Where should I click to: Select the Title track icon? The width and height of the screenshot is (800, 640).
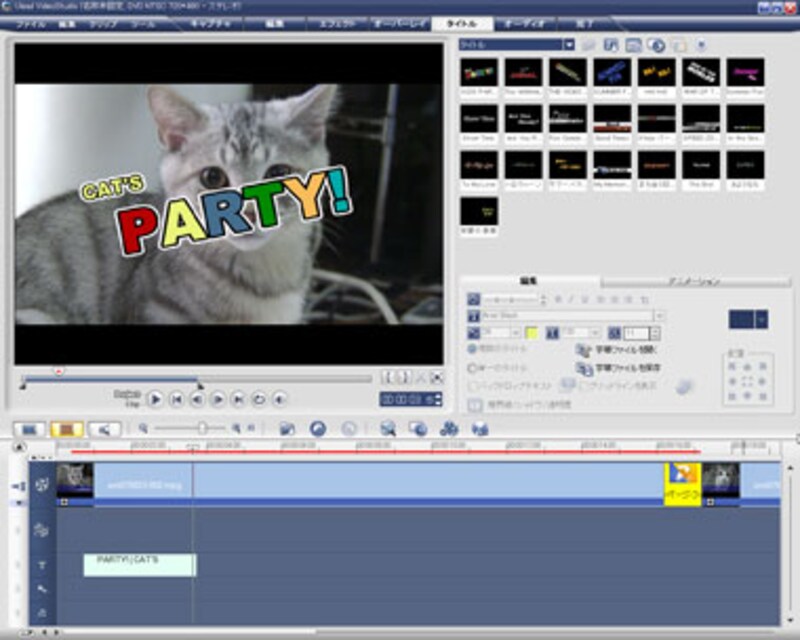point(42,565)
